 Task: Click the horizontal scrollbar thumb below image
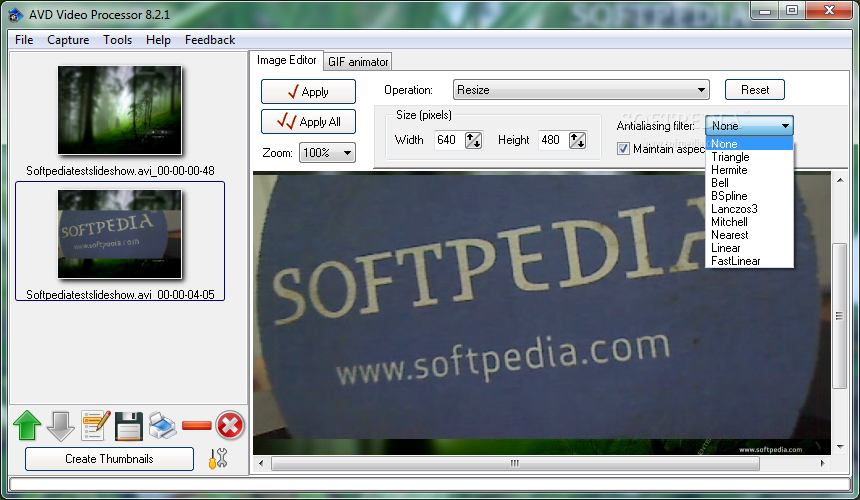515,463
